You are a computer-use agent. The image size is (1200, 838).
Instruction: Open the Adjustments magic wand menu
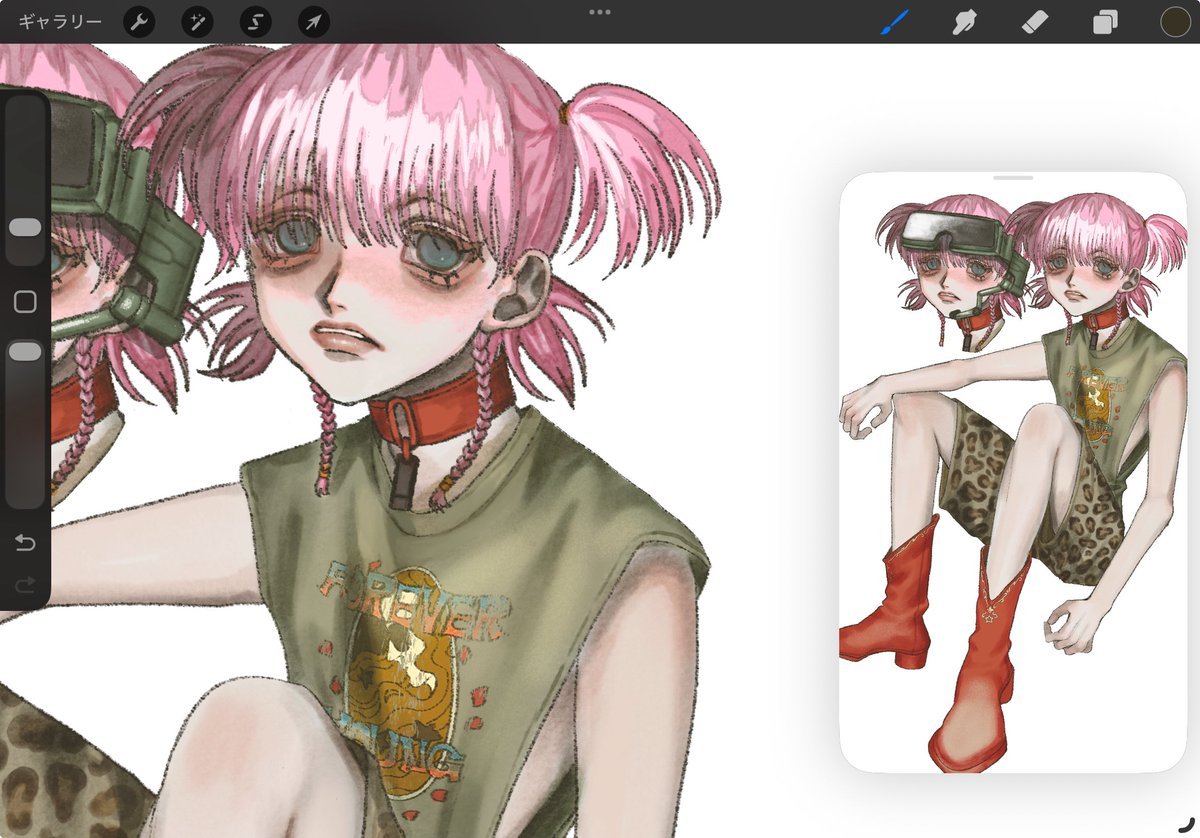[197, 21]
